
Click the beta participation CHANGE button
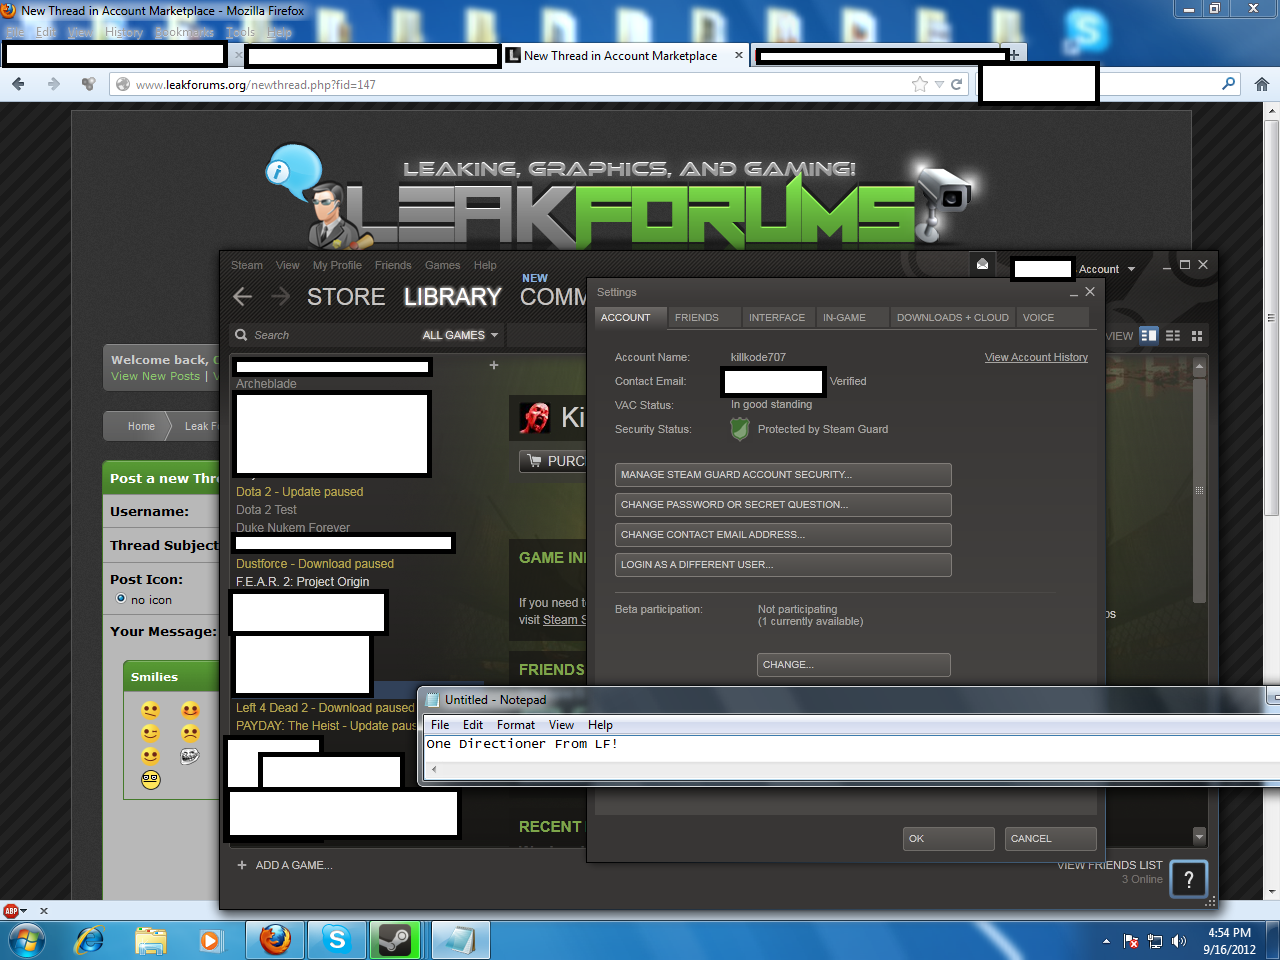coord(854,665)
